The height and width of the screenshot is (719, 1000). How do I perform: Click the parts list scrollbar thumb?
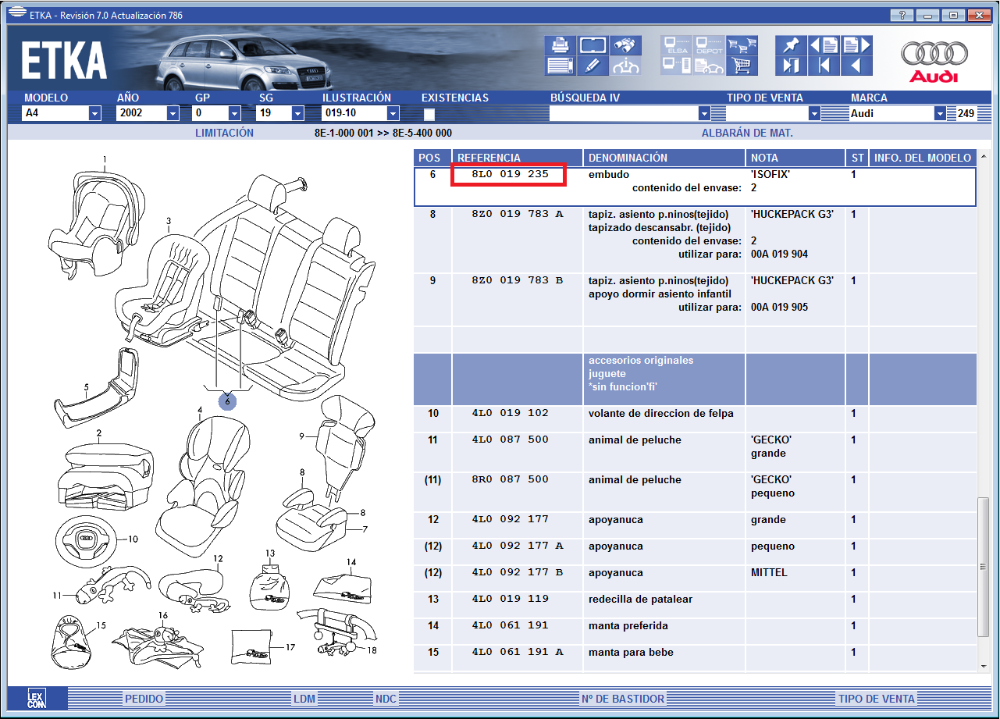(983, 567)
